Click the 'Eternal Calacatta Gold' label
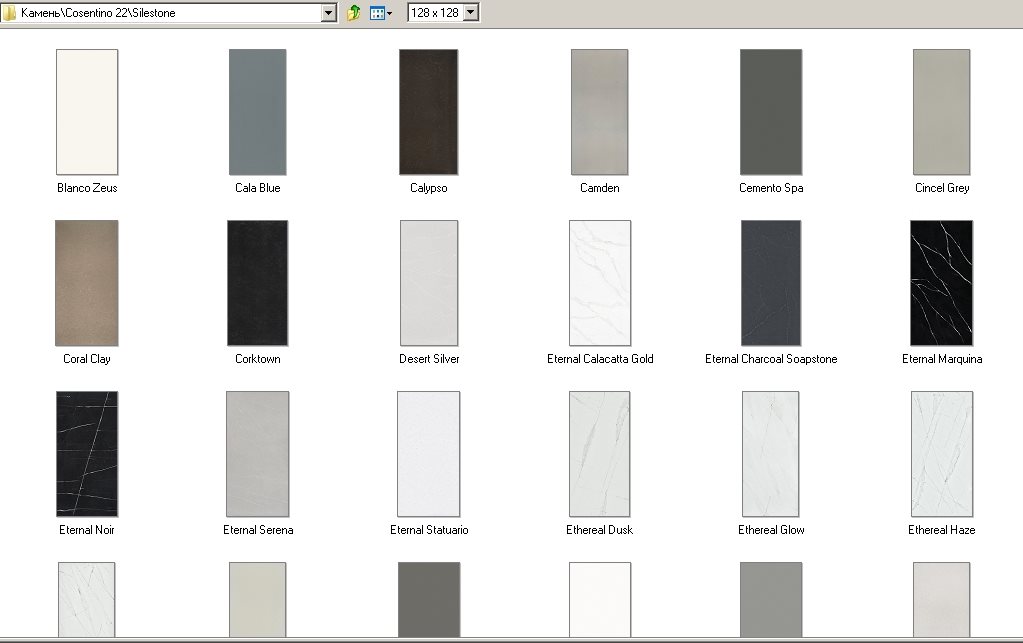Screen dimensions: 1023x643 point(600,359)
